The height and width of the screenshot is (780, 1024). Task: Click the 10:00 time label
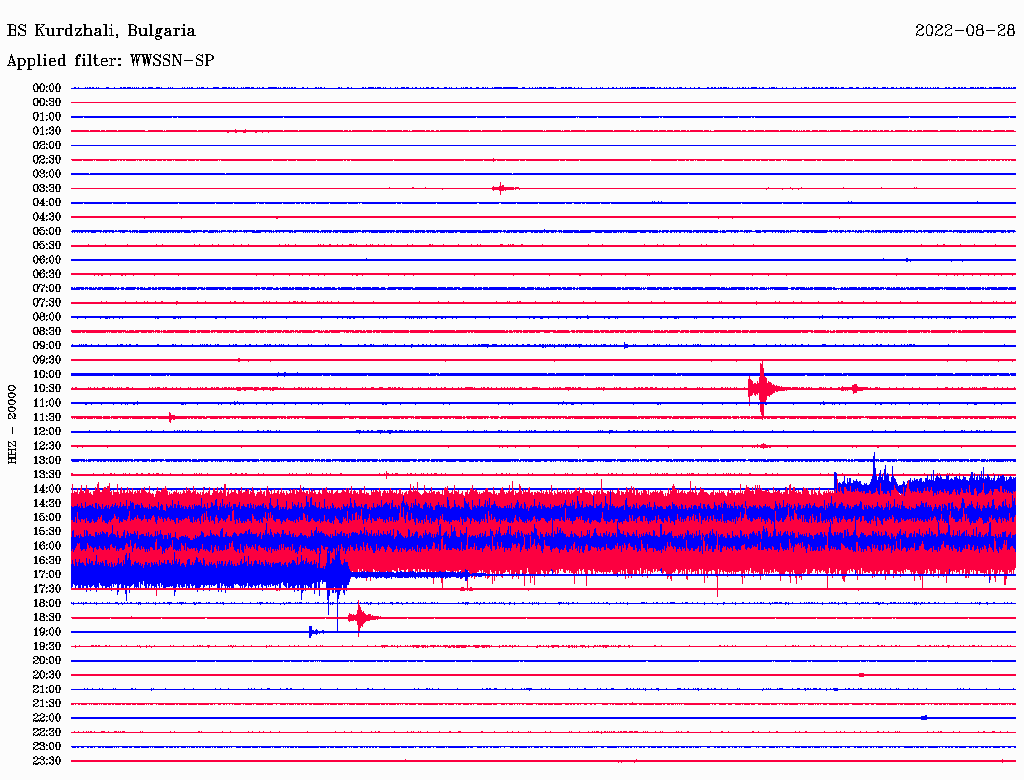pos(47,374)
